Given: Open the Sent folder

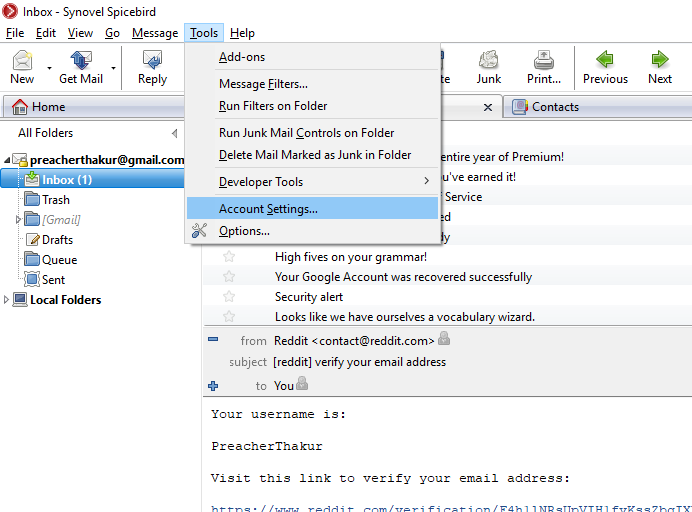Looking at the screenshot, I should 53,280.
